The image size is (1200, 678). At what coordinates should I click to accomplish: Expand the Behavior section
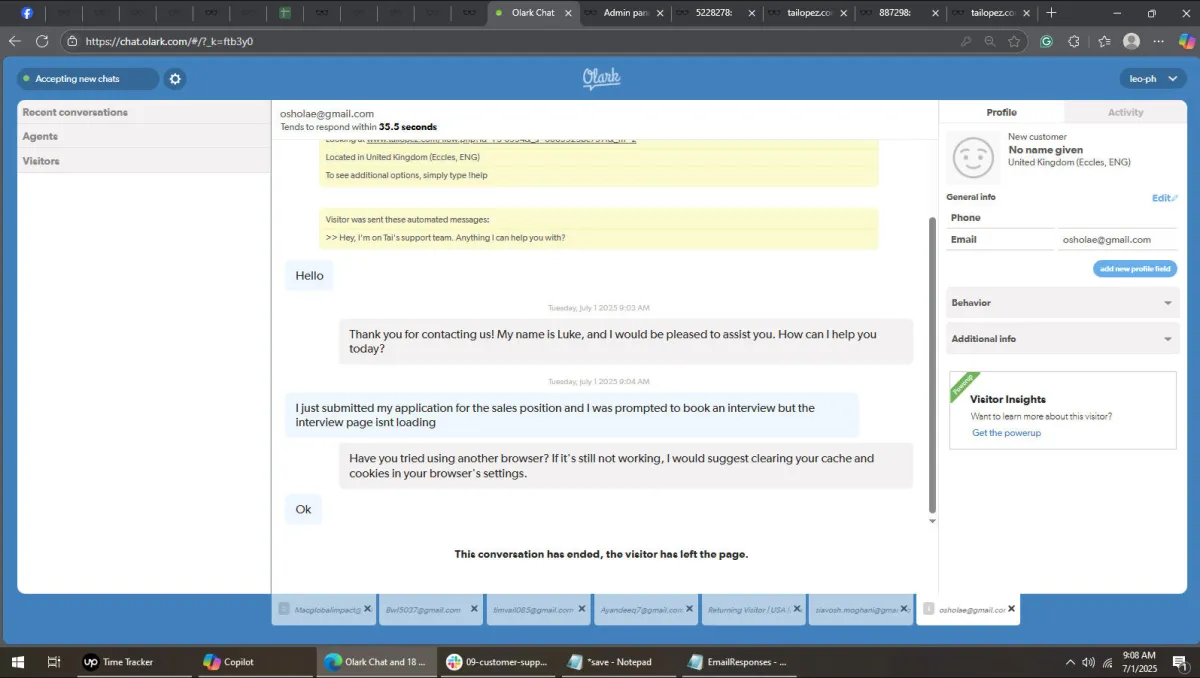1063,303
